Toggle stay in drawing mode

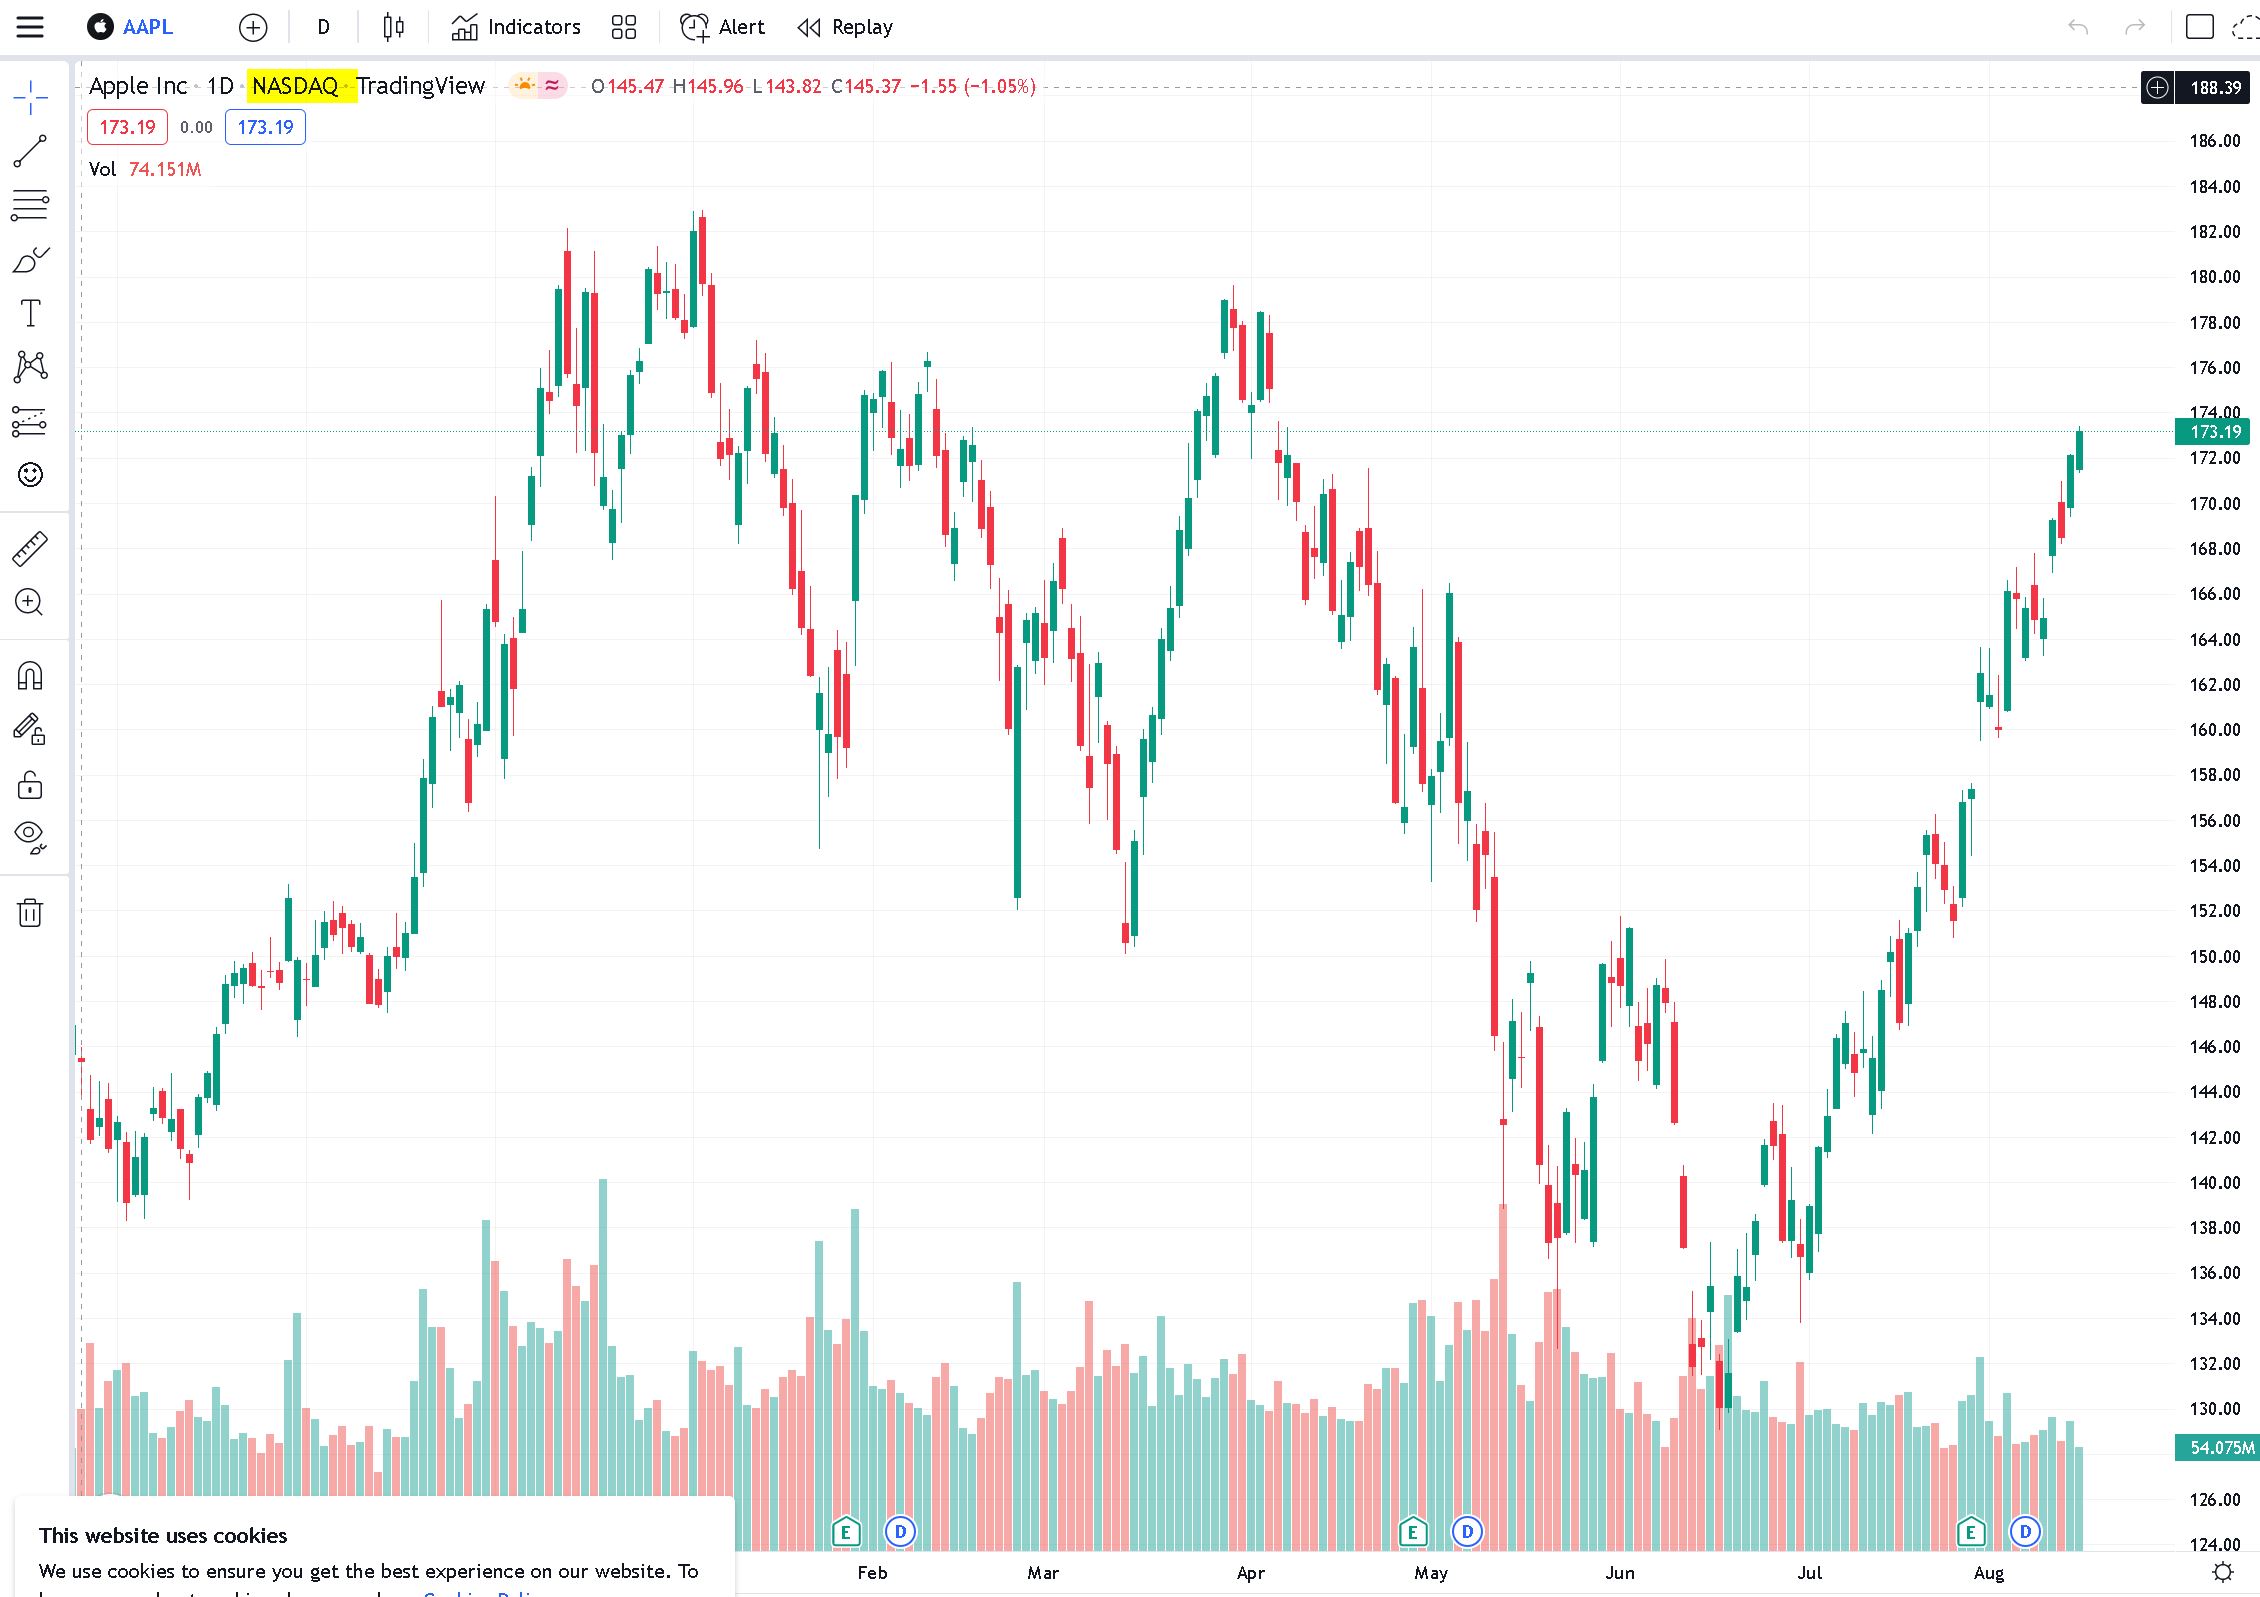(x=30, y=730)
